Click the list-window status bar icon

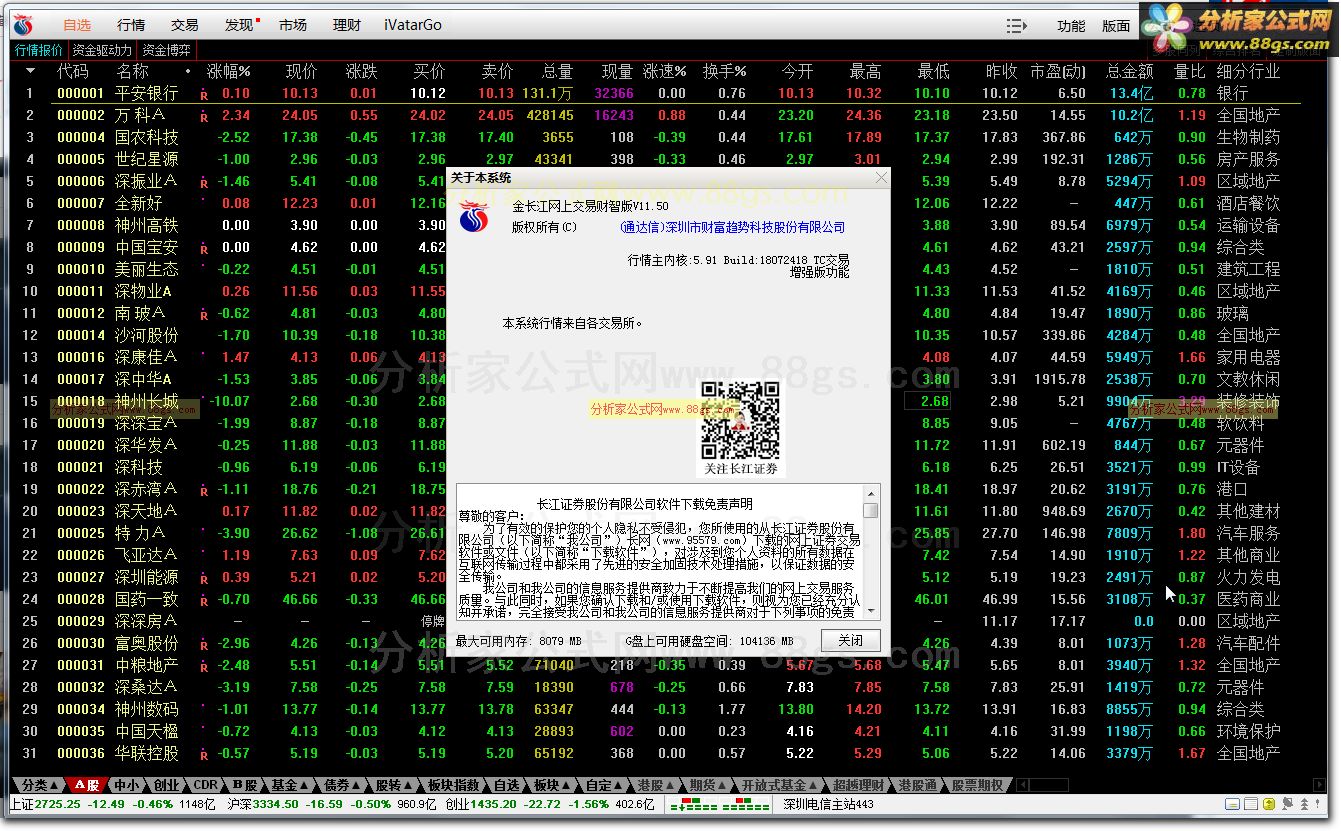coord(1251,804)
